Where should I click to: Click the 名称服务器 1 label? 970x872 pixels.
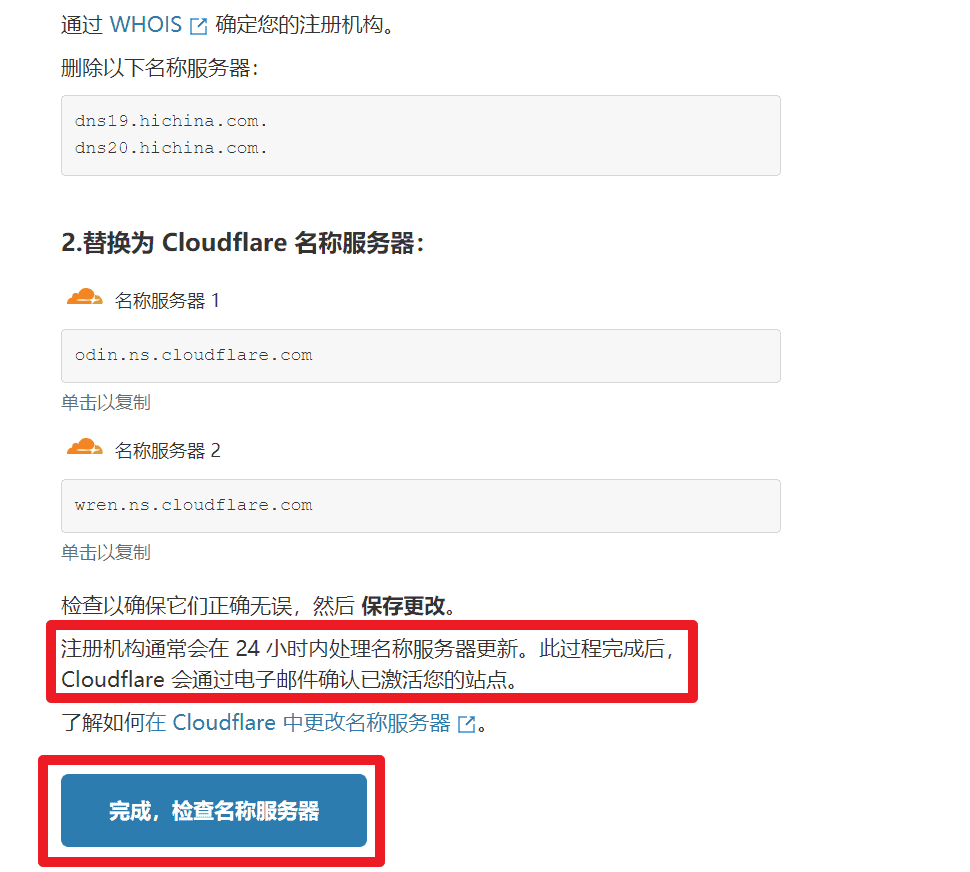(x=167, y=301)
